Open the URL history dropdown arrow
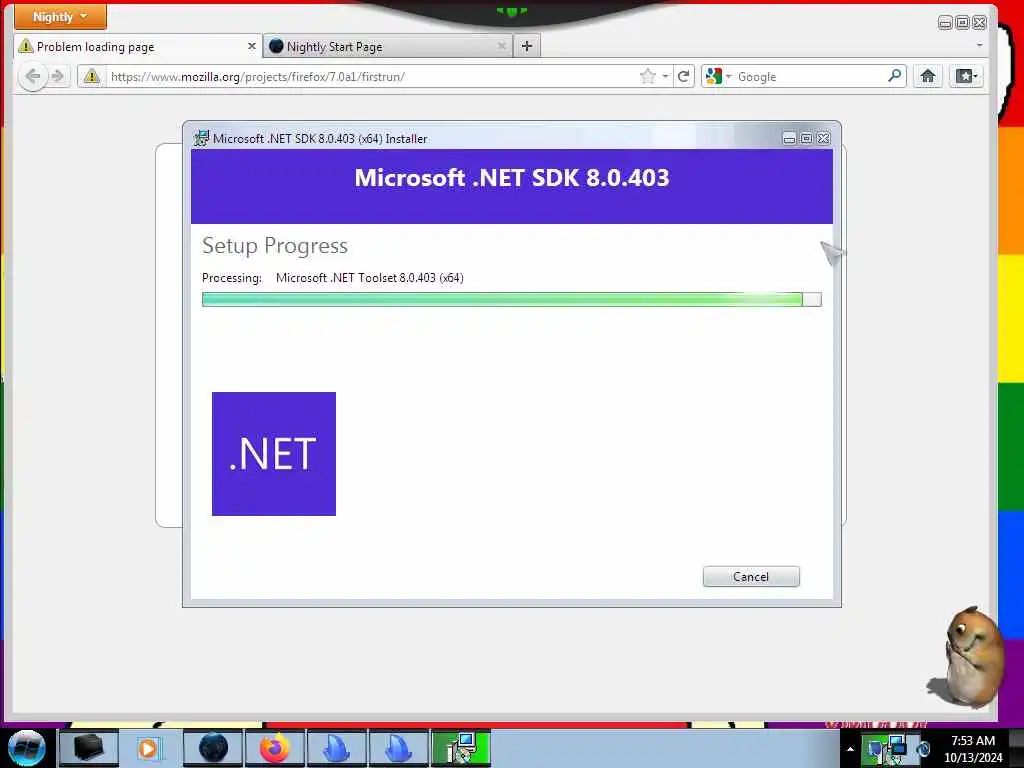This screenshot has width=1024, height=768. coord(665,76)
